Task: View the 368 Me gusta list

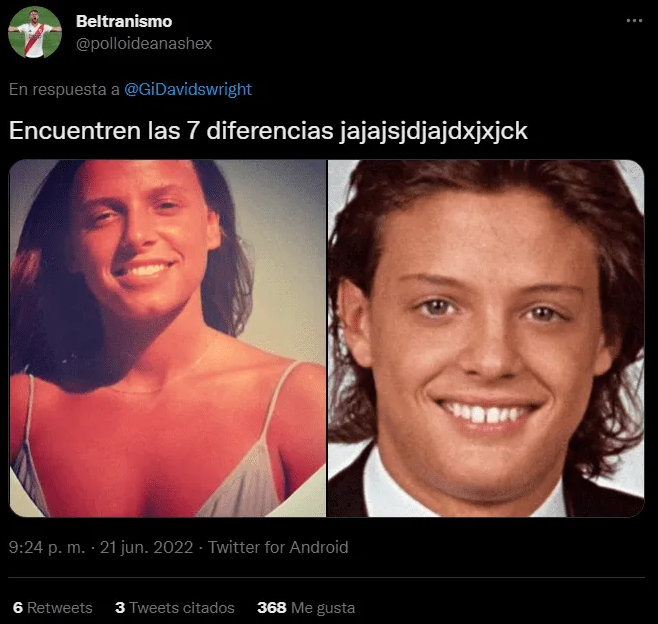Action: tap(306, 608)
